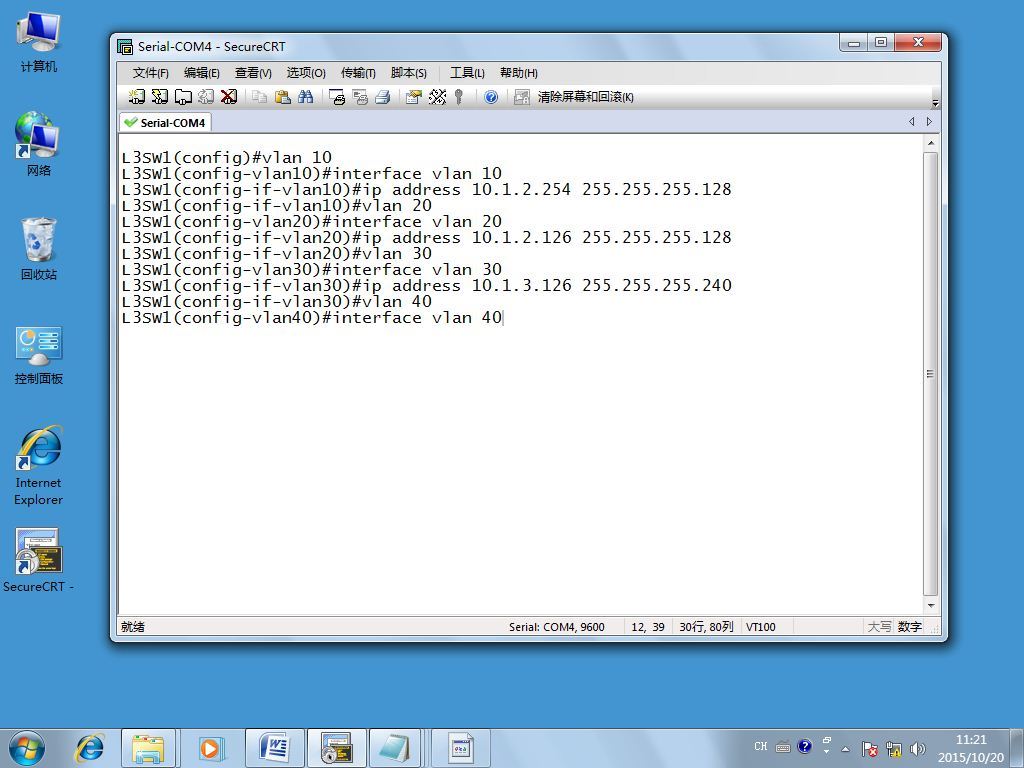Open Internet Explorer from taskbar

coord(89,748)
